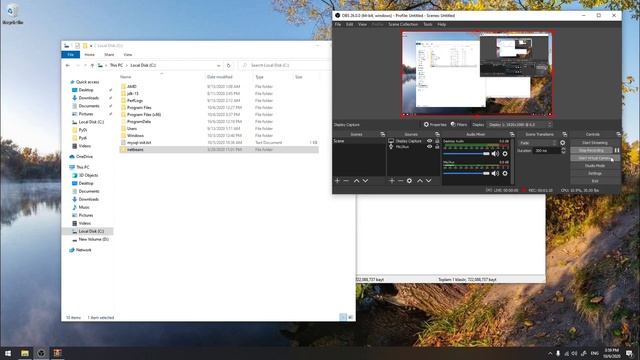Add a new source with the Sources plus icon

click(x=392, y=180)
